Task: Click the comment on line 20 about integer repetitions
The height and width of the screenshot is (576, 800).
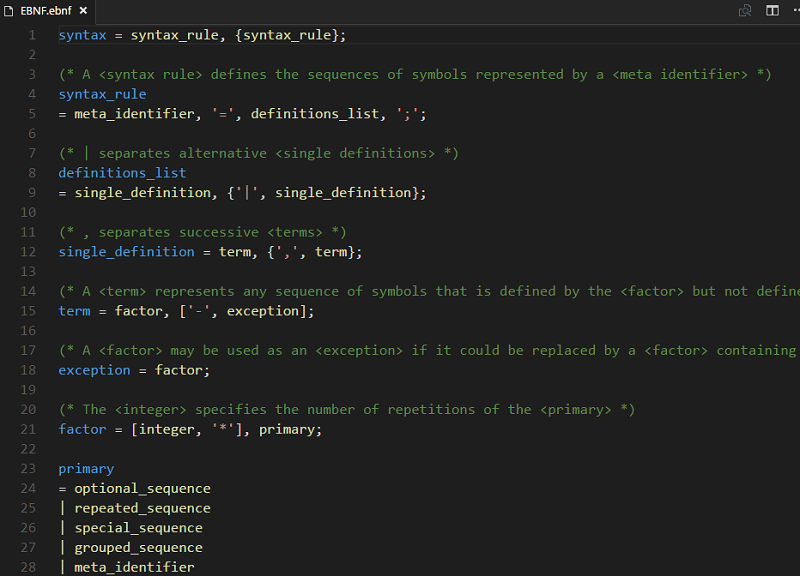Action: tap(347, 410)
